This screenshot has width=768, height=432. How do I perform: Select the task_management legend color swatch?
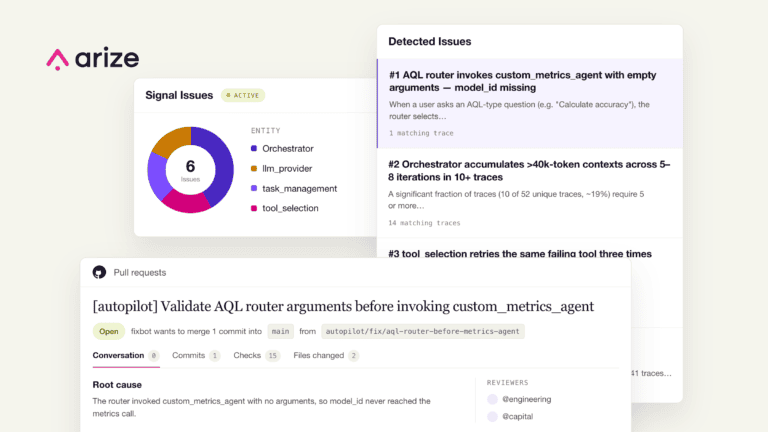(x=254, y=188)
